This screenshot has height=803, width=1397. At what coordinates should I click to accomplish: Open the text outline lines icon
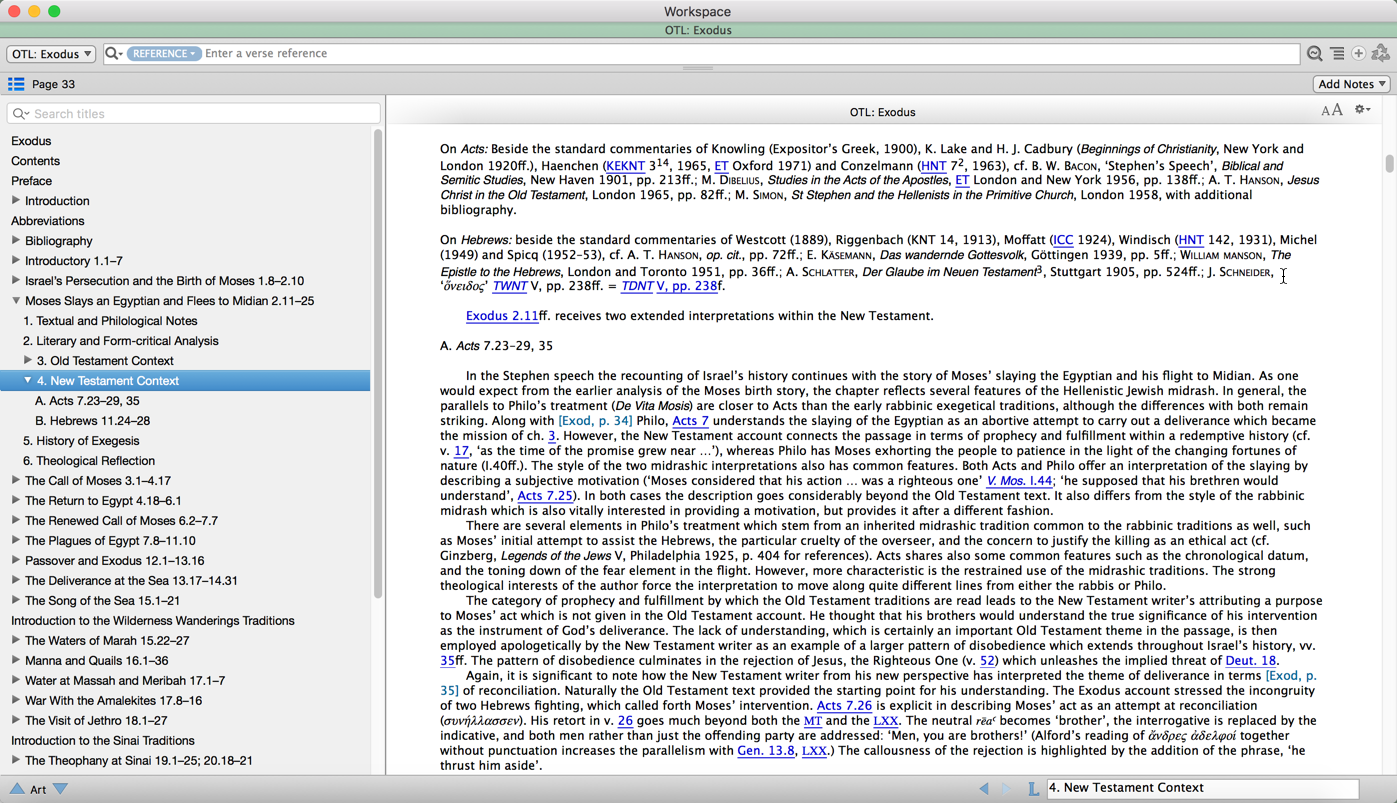click(x=1337, y=54)
